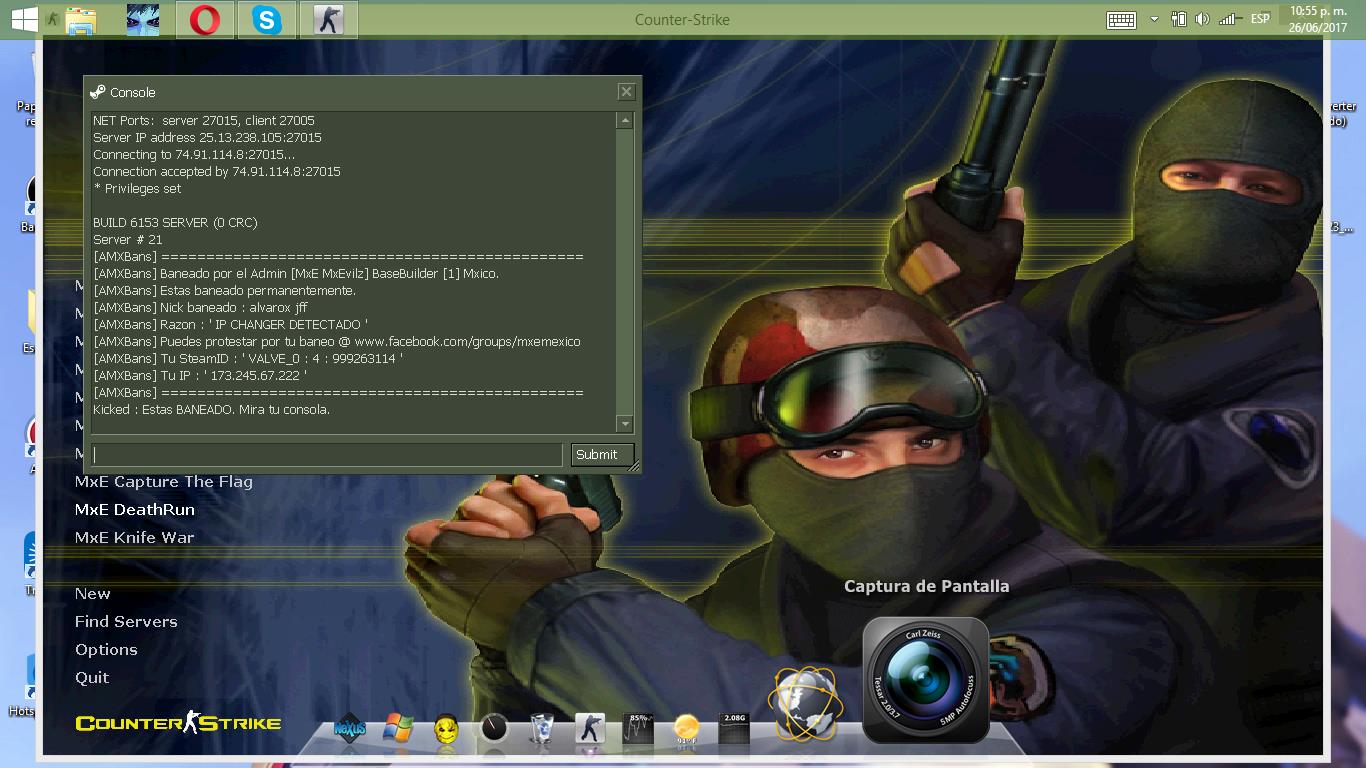Open File Explorer from the taskbar
Screen dimensions: 1366x768
click(81, 19)
